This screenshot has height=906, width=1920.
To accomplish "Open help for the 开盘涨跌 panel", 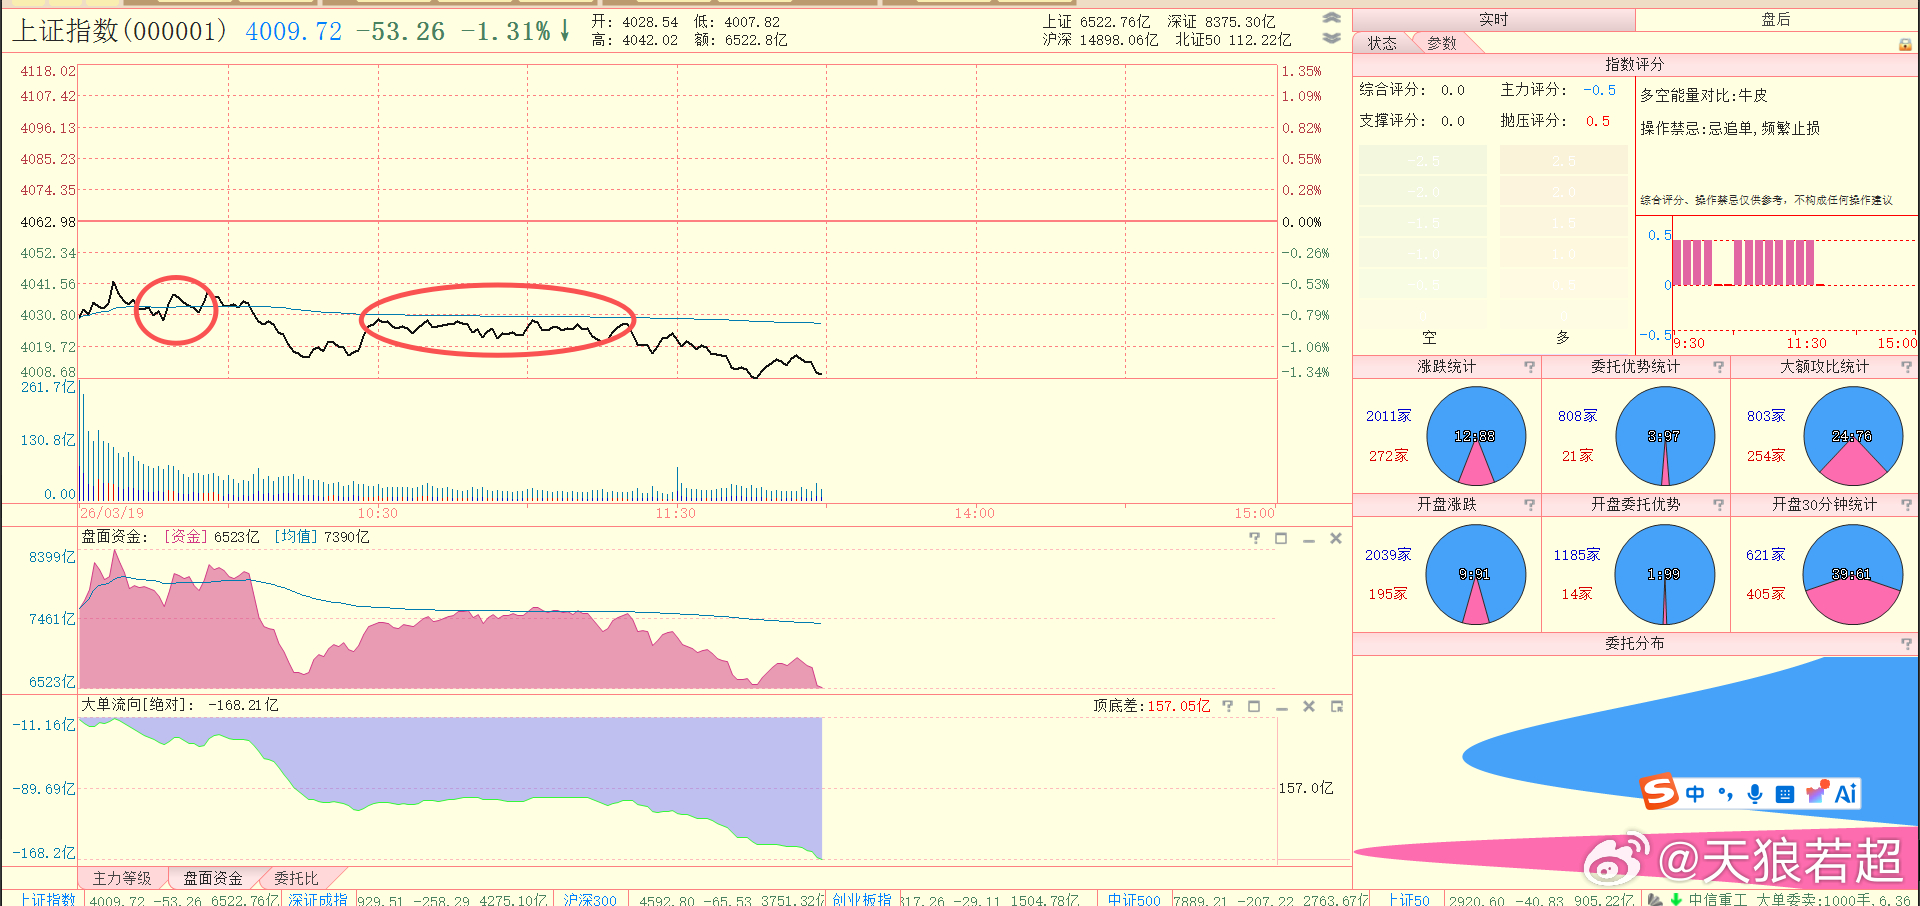I will (x=1529, y=505).
